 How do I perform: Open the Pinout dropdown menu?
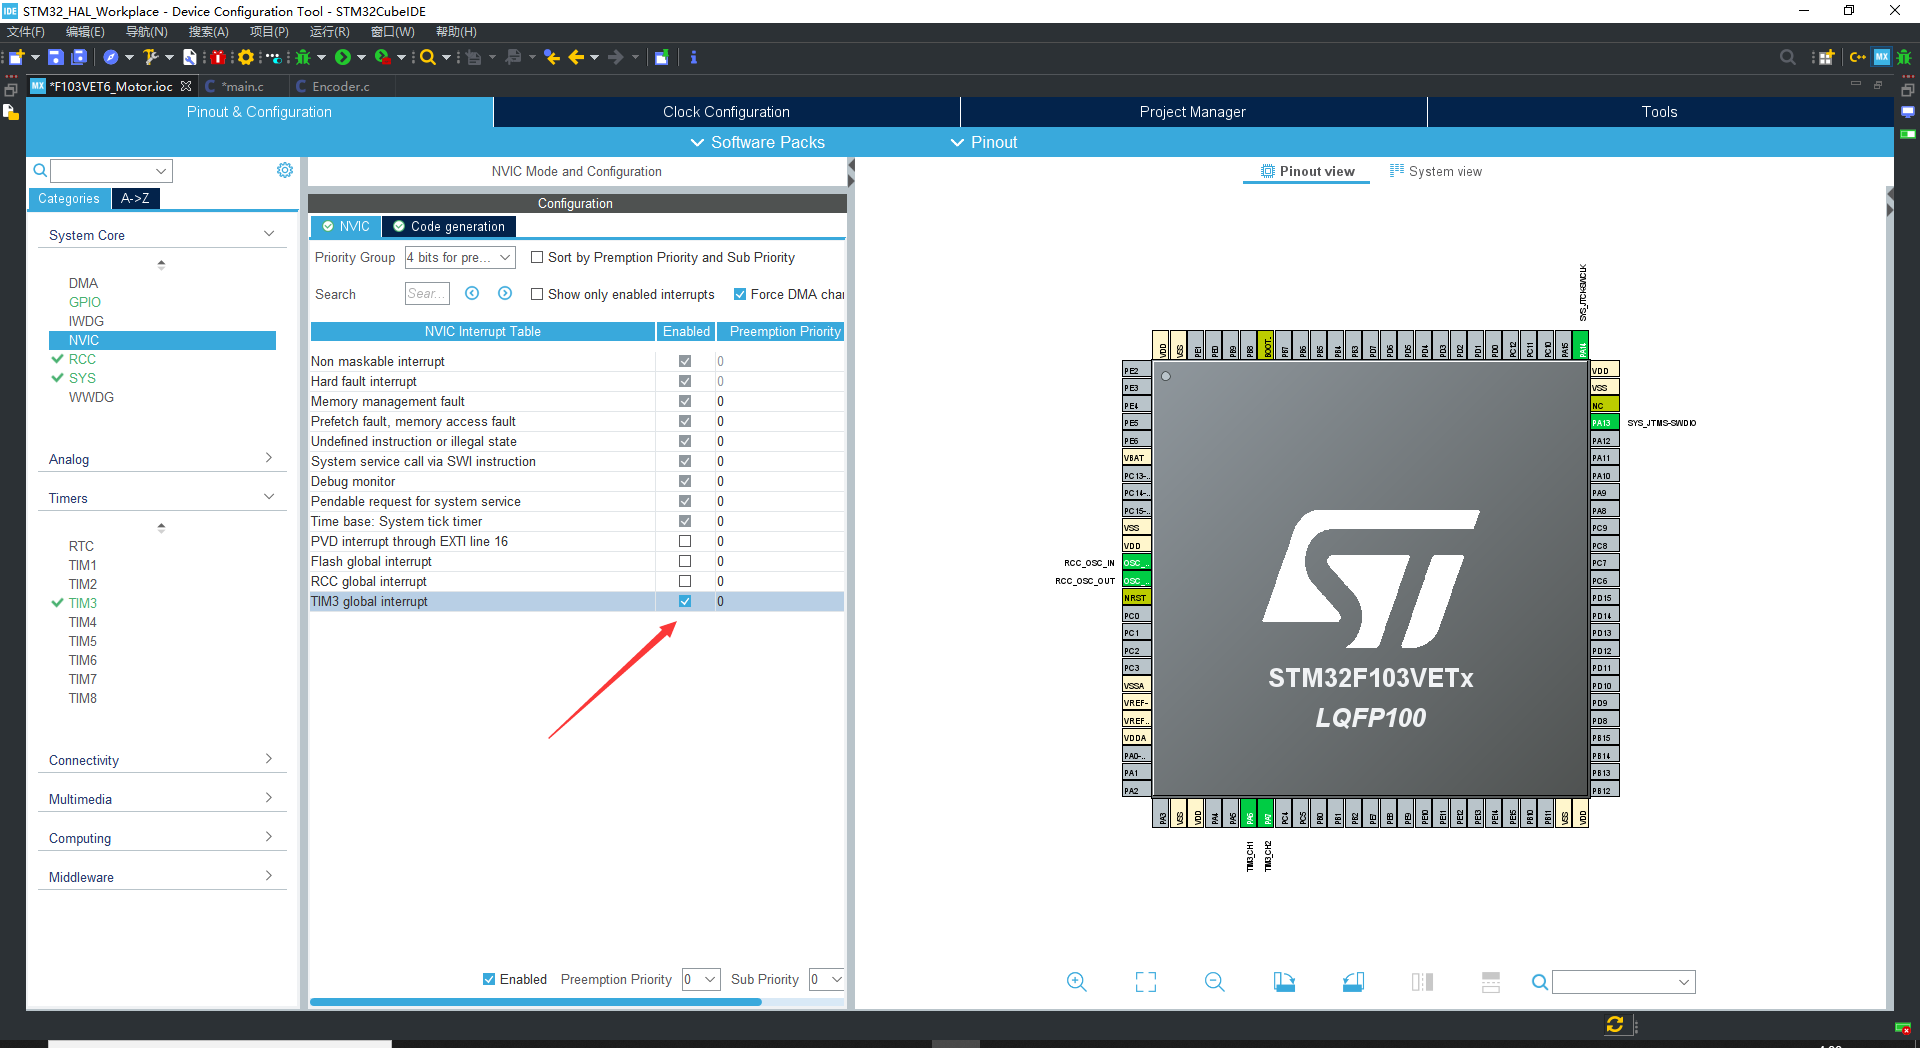click(x=984, y=142)
